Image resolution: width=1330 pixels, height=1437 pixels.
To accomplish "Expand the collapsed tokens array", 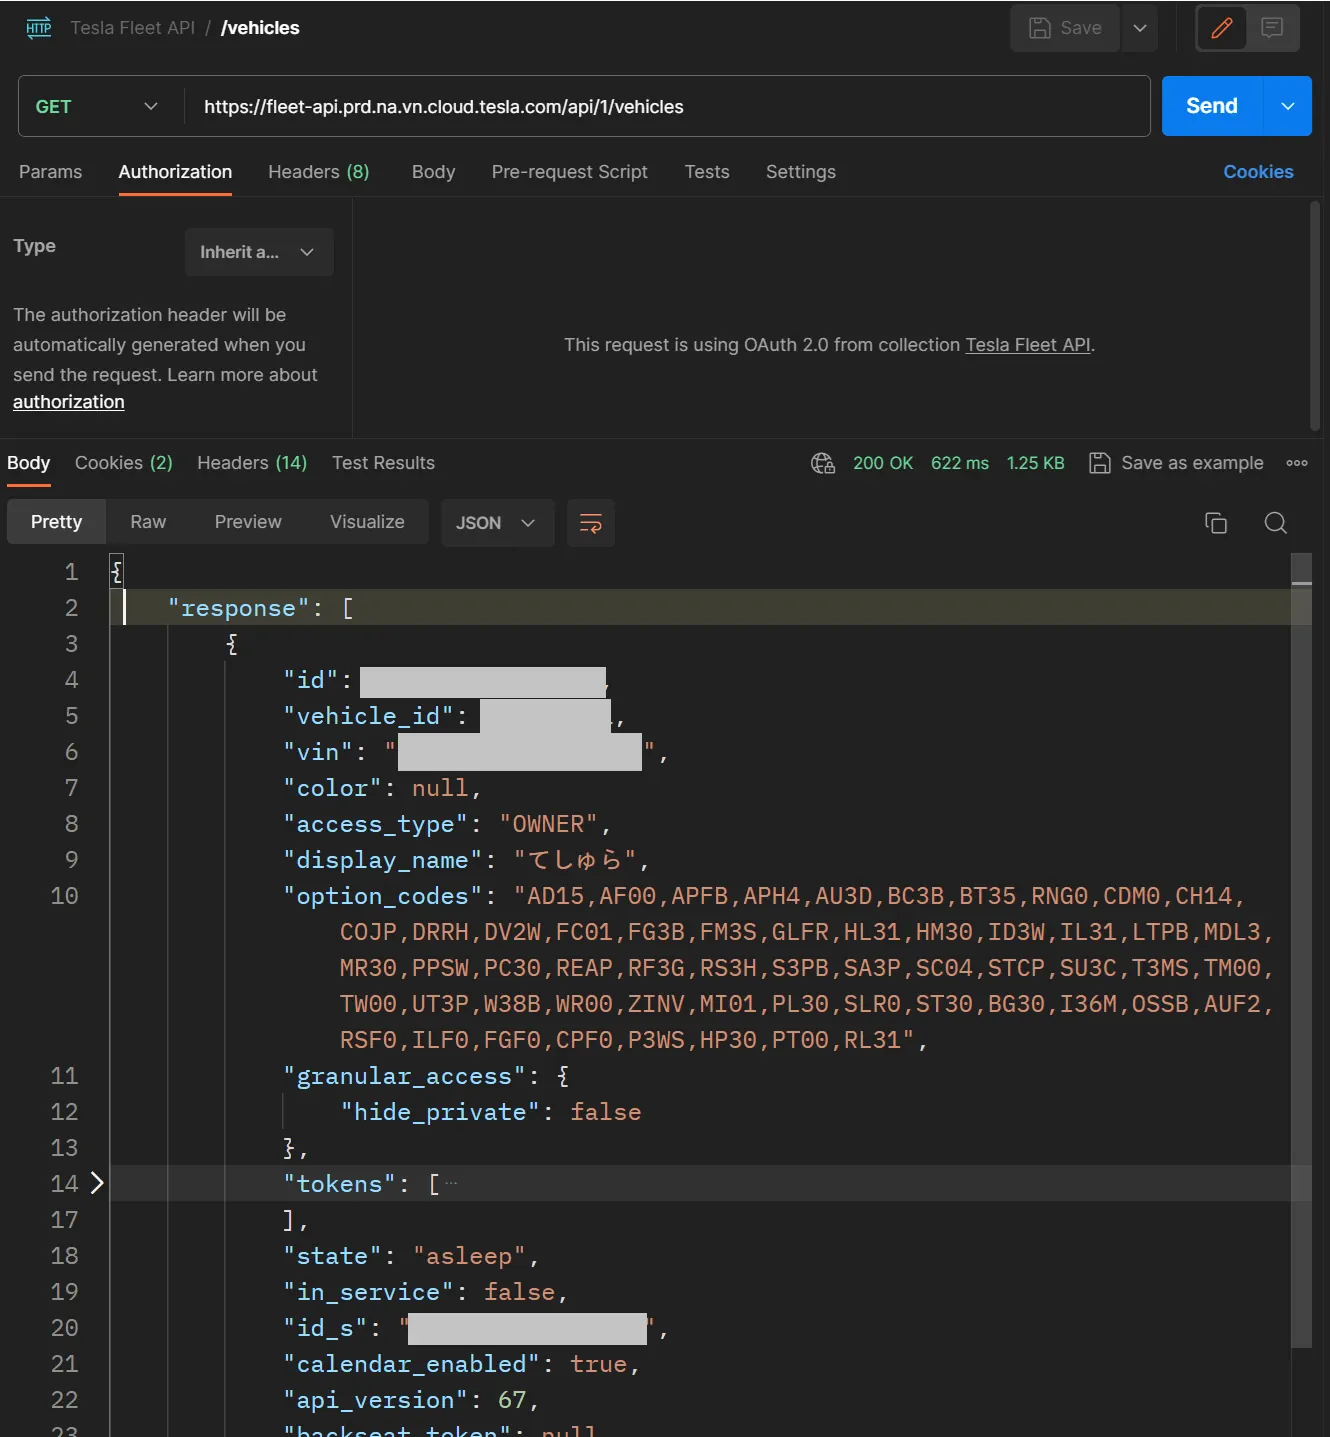I will 97,1183.
